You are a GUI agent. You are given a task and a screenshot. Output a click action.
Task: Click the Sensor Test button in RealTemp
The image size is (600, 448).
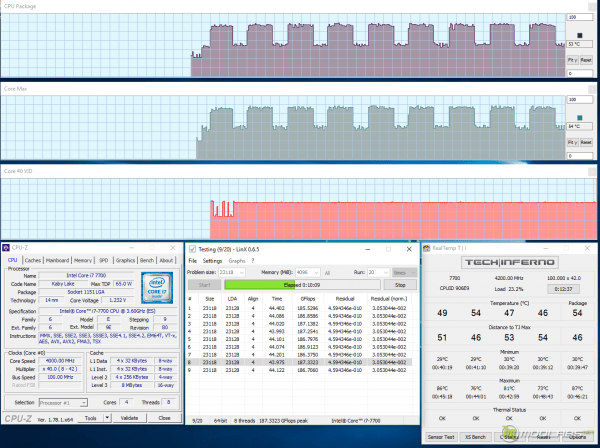pos(441,437)
